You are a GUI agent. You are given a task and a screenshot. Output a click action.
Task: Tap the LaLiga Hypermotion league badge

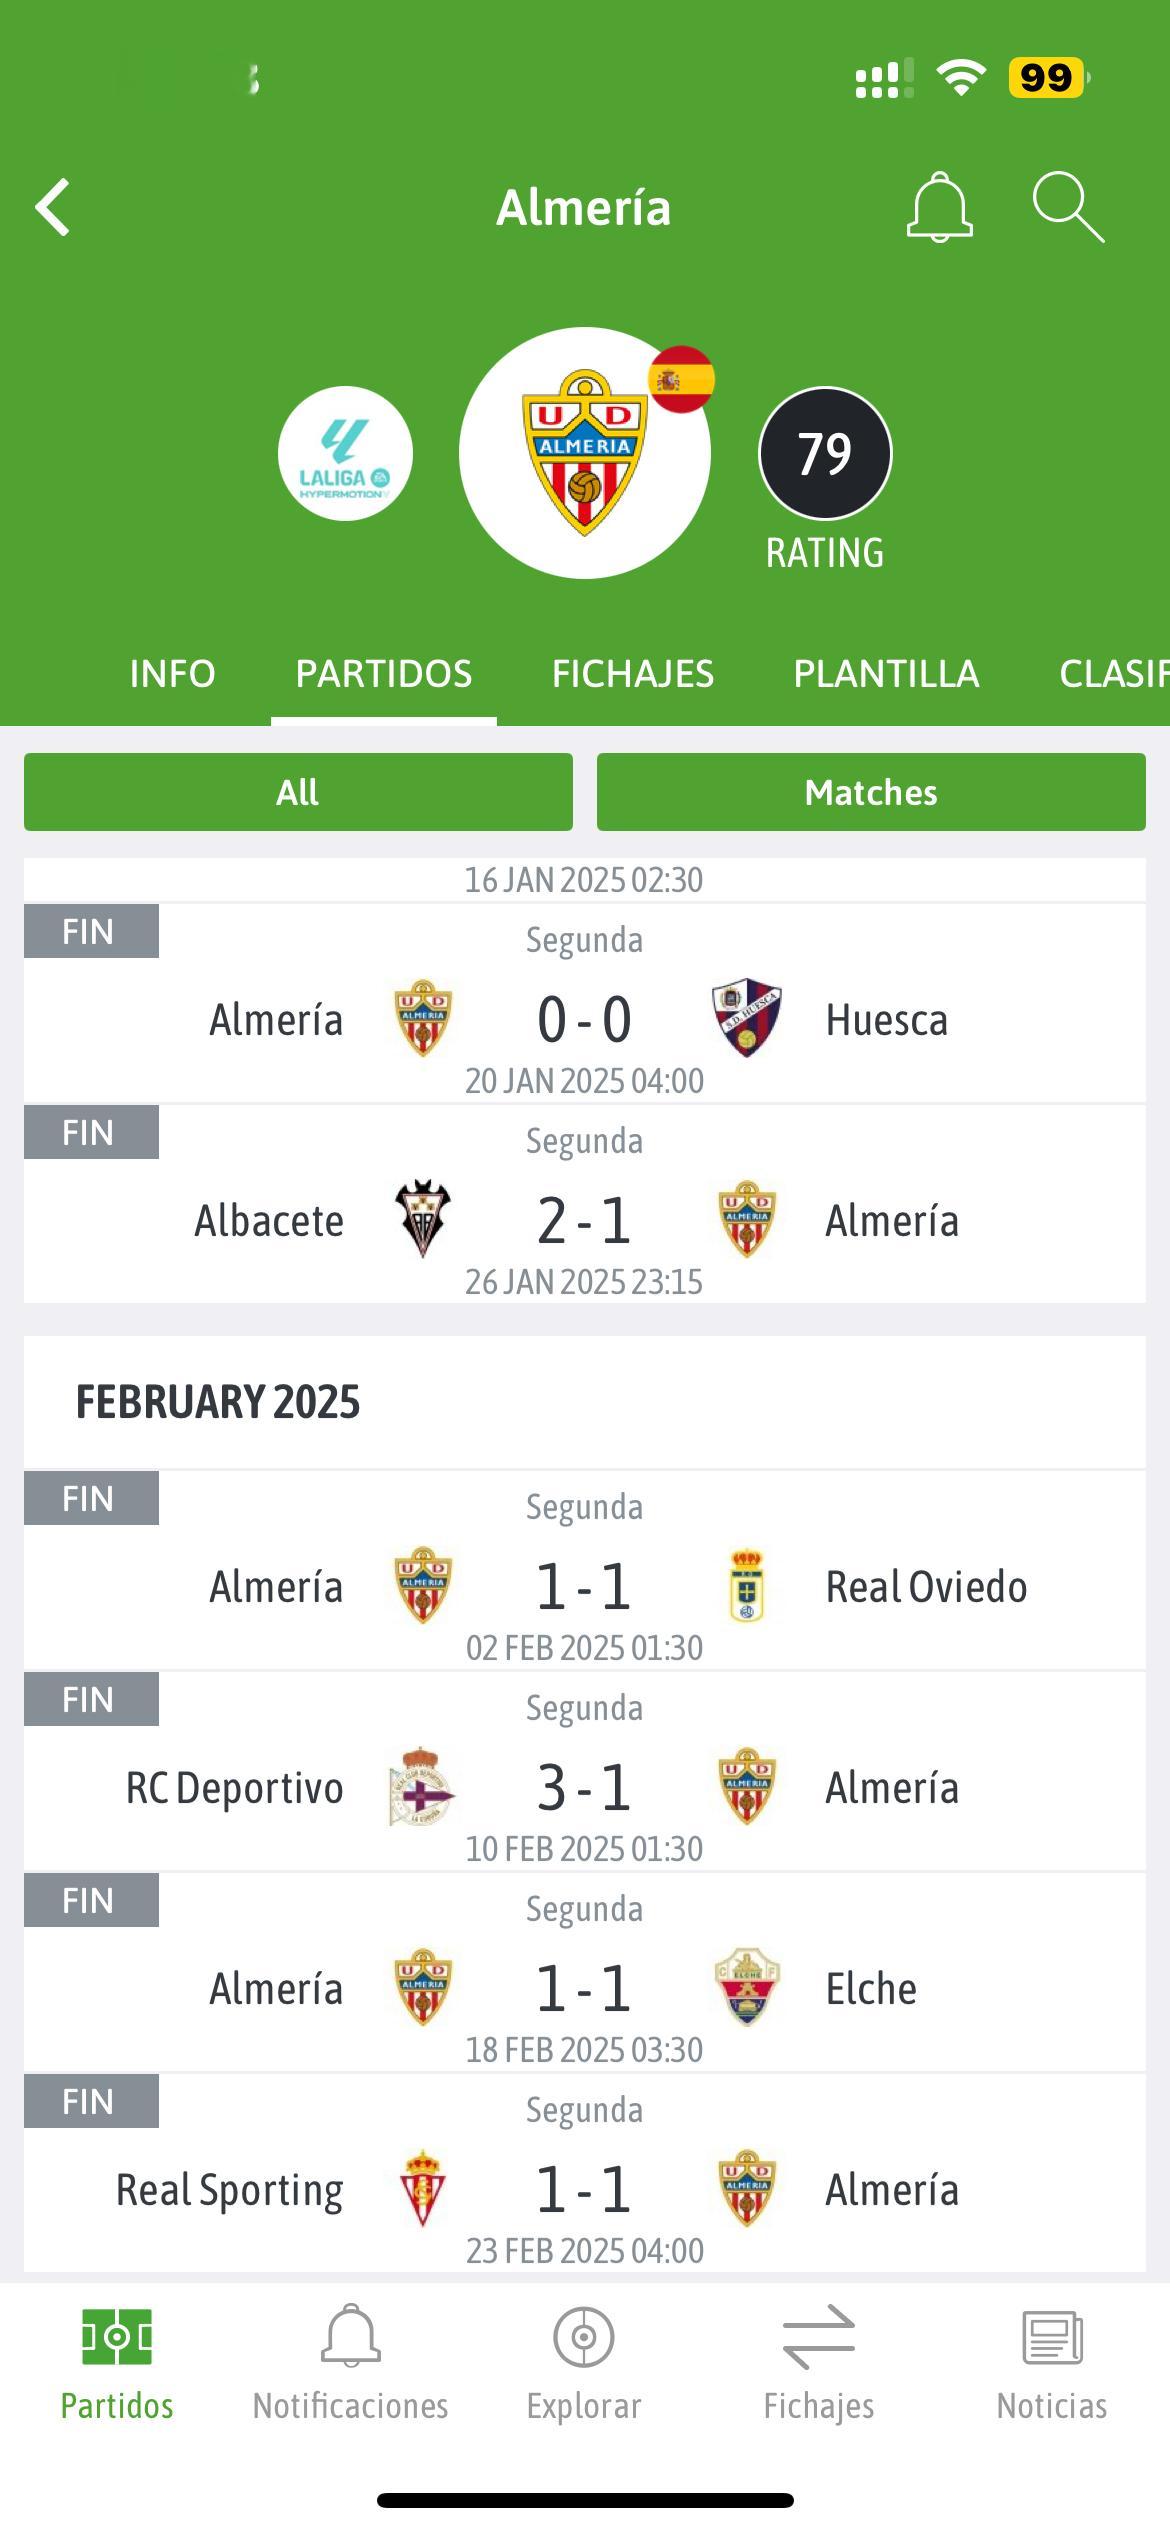345,453
